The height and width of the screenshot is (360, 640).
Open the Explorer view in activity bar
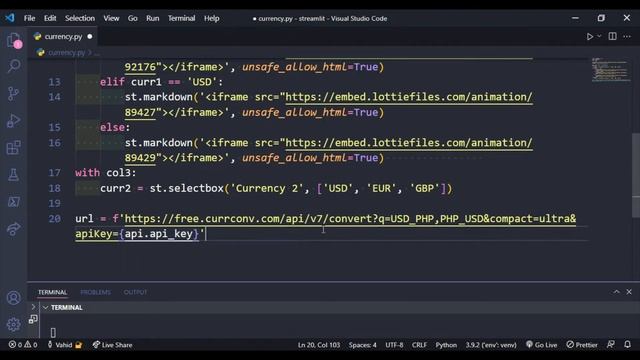13,40
